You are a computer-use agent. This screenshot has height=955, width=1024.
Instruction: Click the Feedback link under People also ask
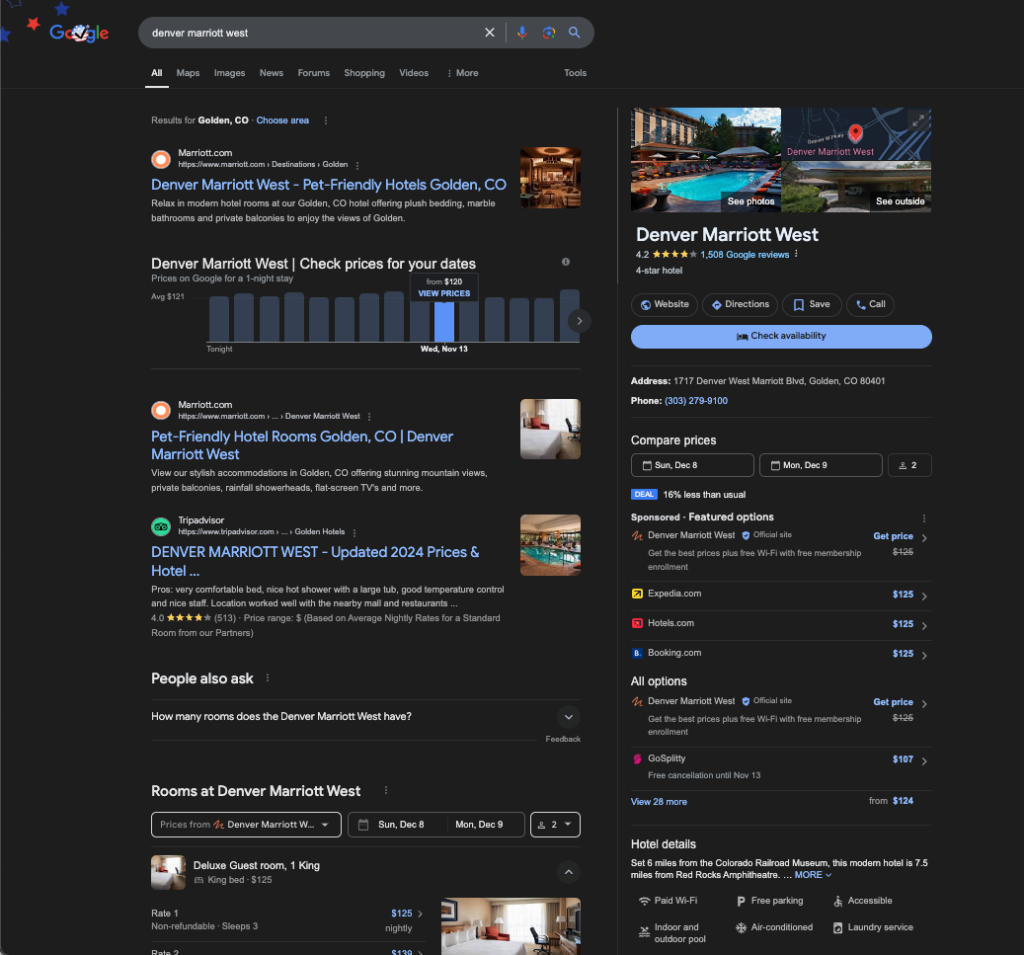tap(563, 739)
